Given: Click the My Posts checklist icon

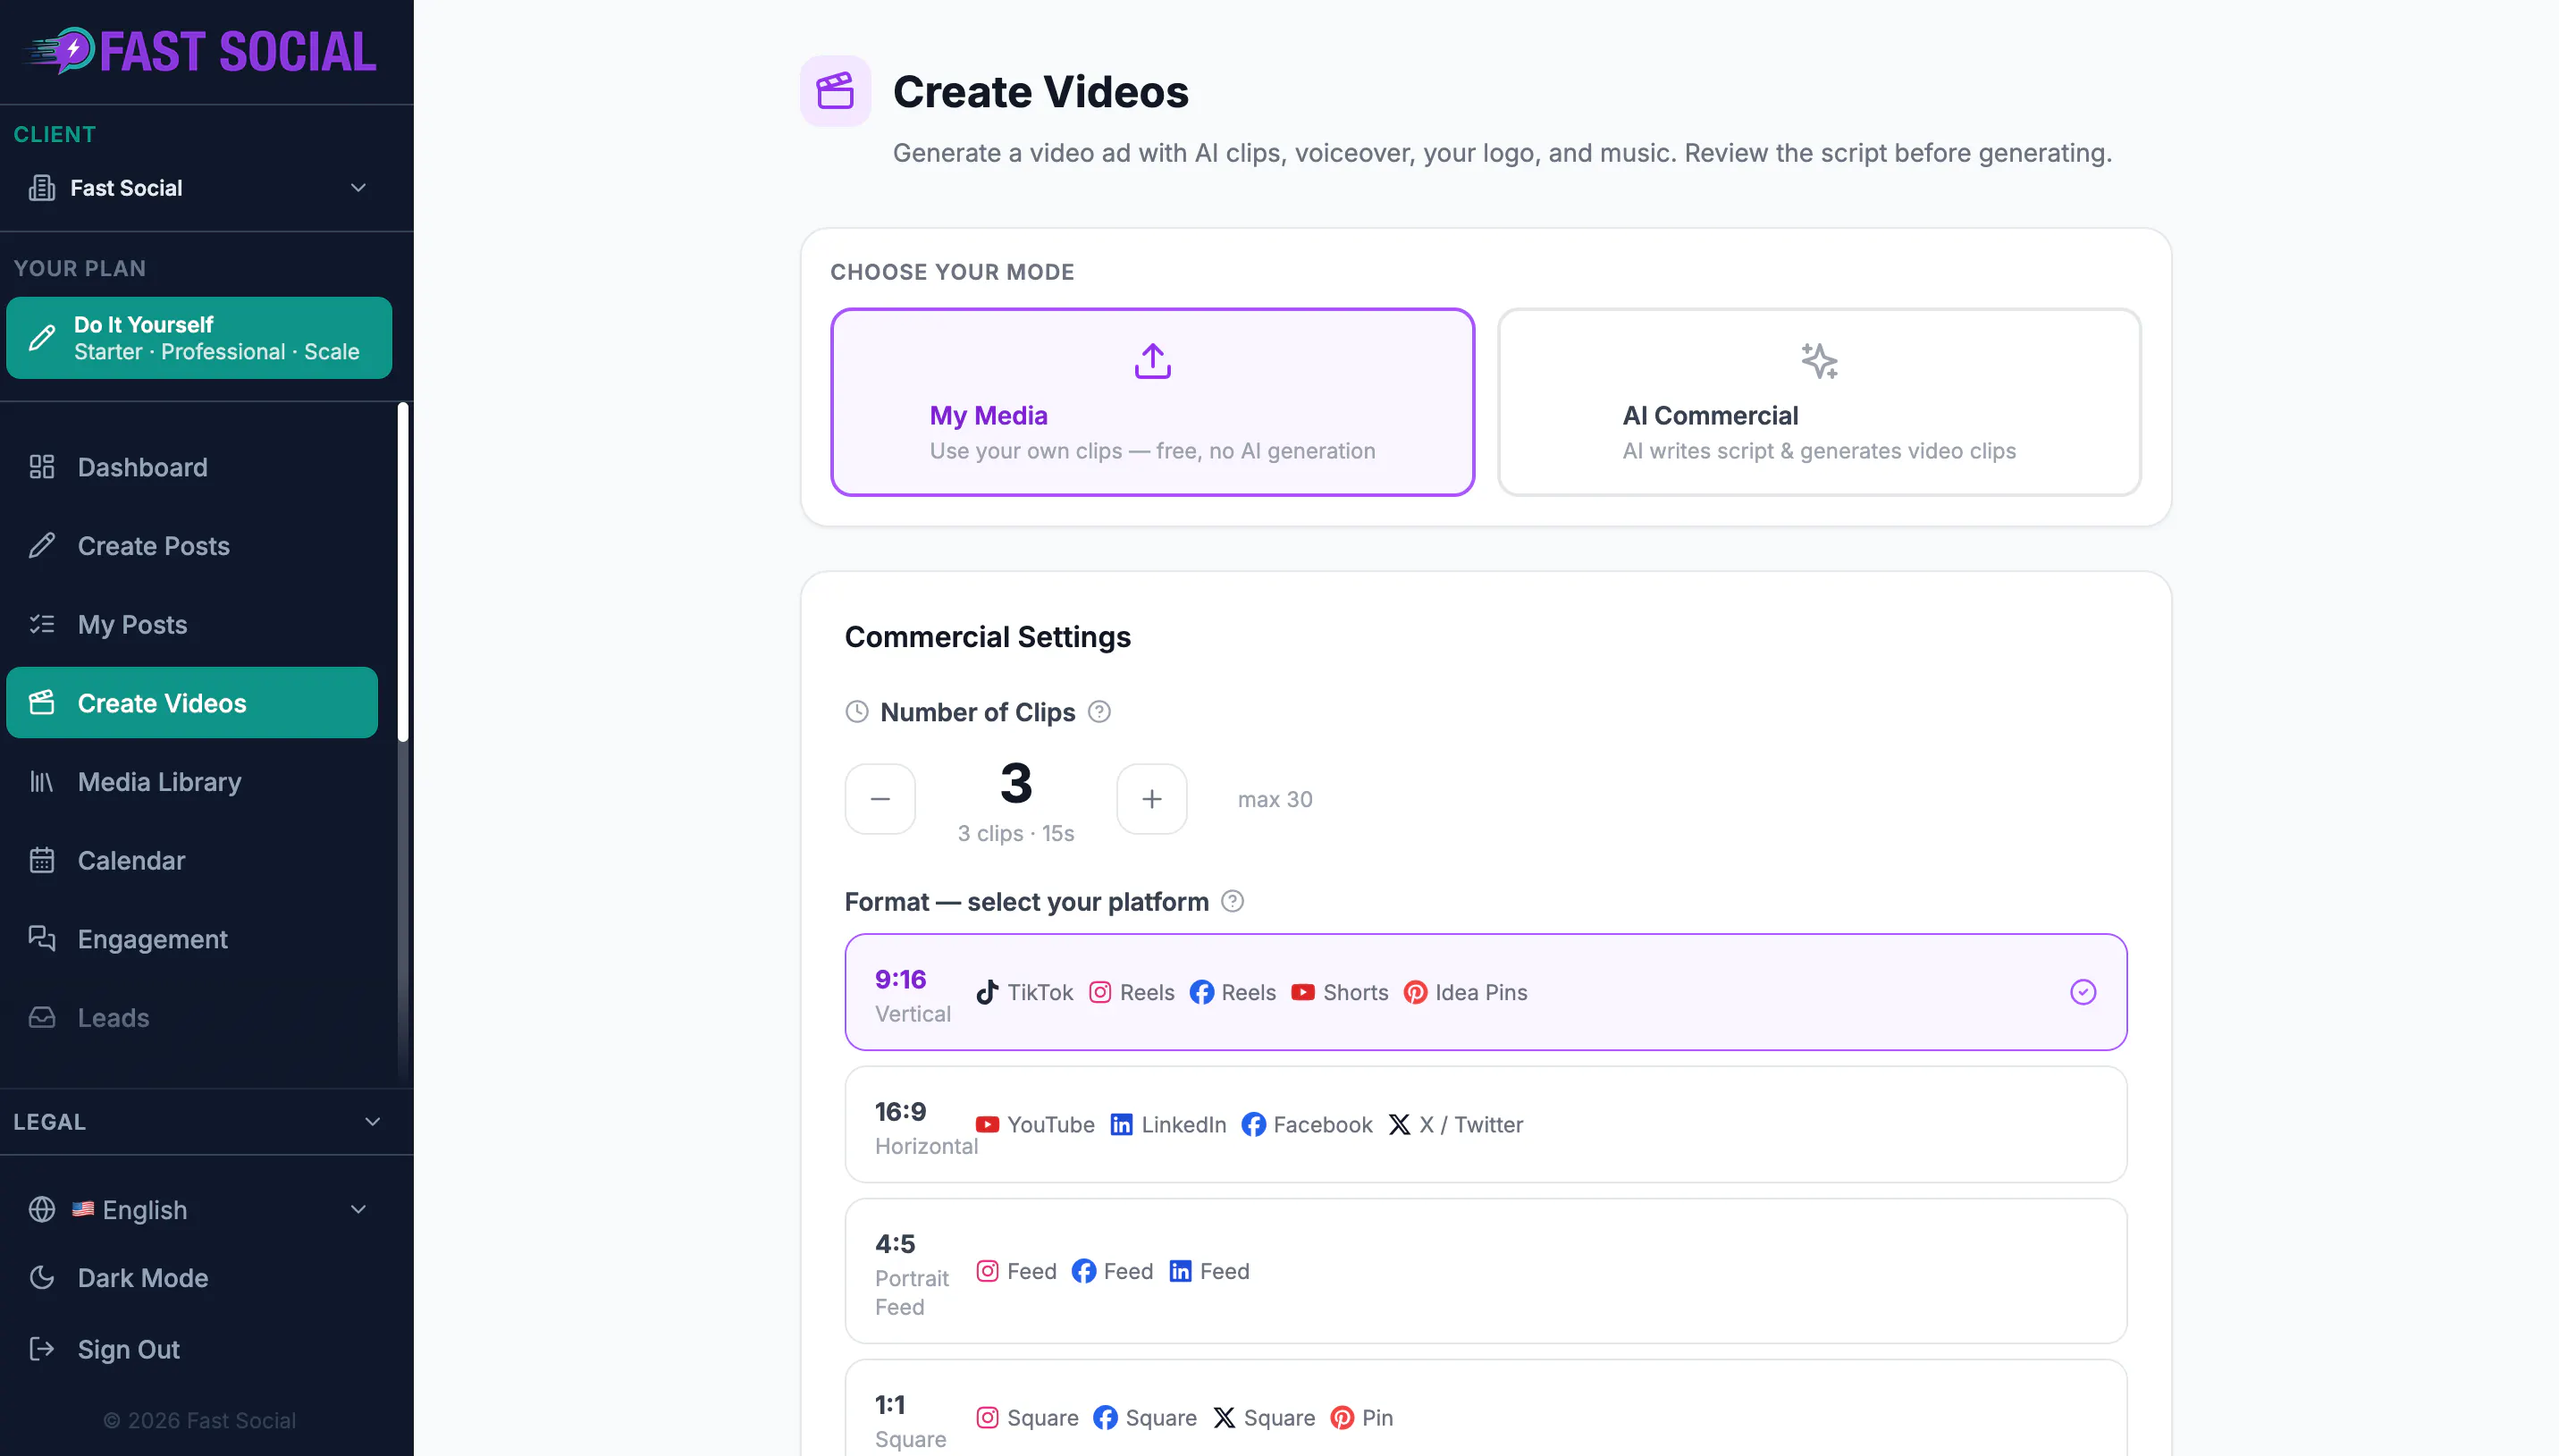Looking at the screenshot, I should tap(42, 624).
